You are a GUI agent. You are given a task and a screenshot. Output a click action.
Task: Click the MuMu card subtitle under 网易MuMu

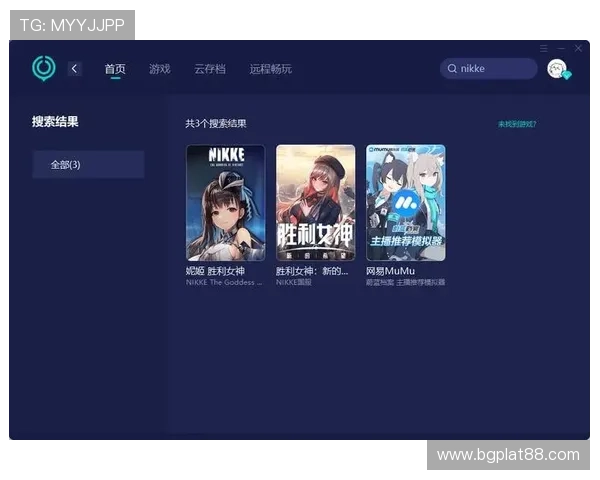pyautogui.click(x=405, y=282)
